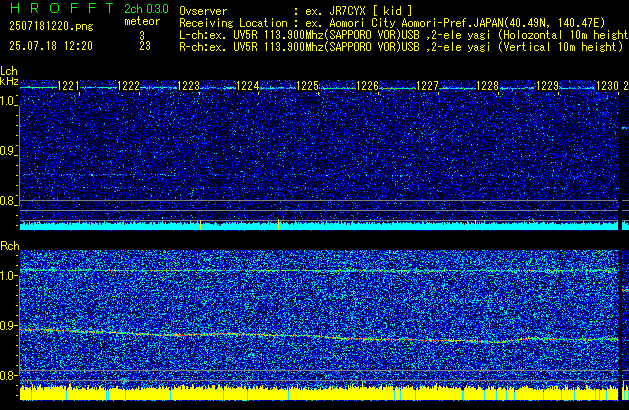Click the yellow meteor marker below 1223 in Lch
629x410 pixels.
(x=200, y=225)
